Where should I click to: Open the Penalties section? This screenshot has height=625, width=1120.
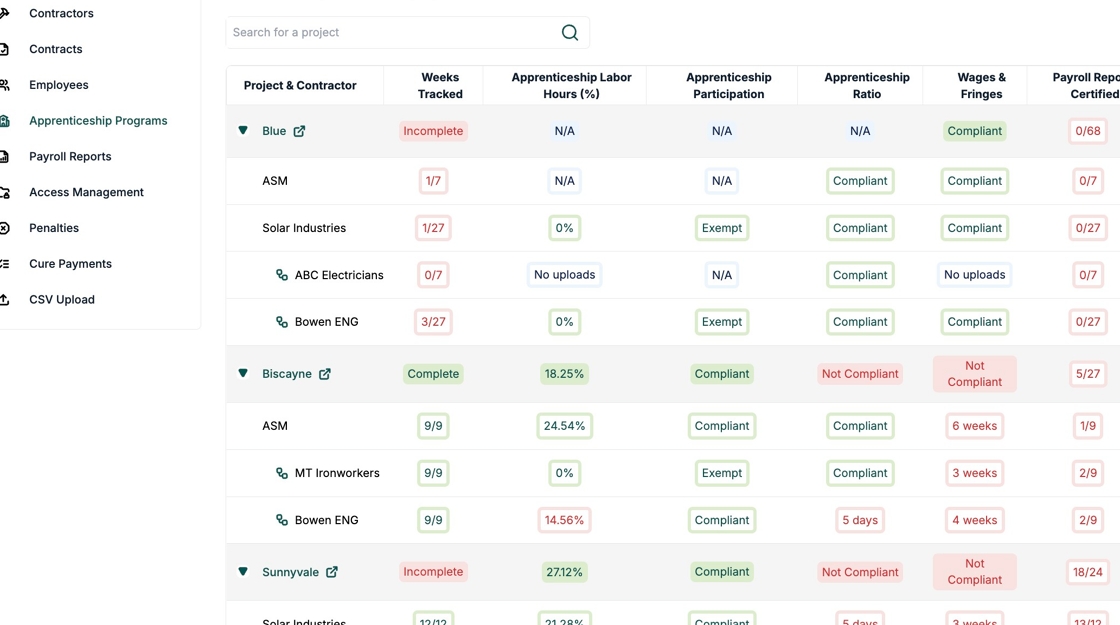pyautogui.click(x=54, y=228)
